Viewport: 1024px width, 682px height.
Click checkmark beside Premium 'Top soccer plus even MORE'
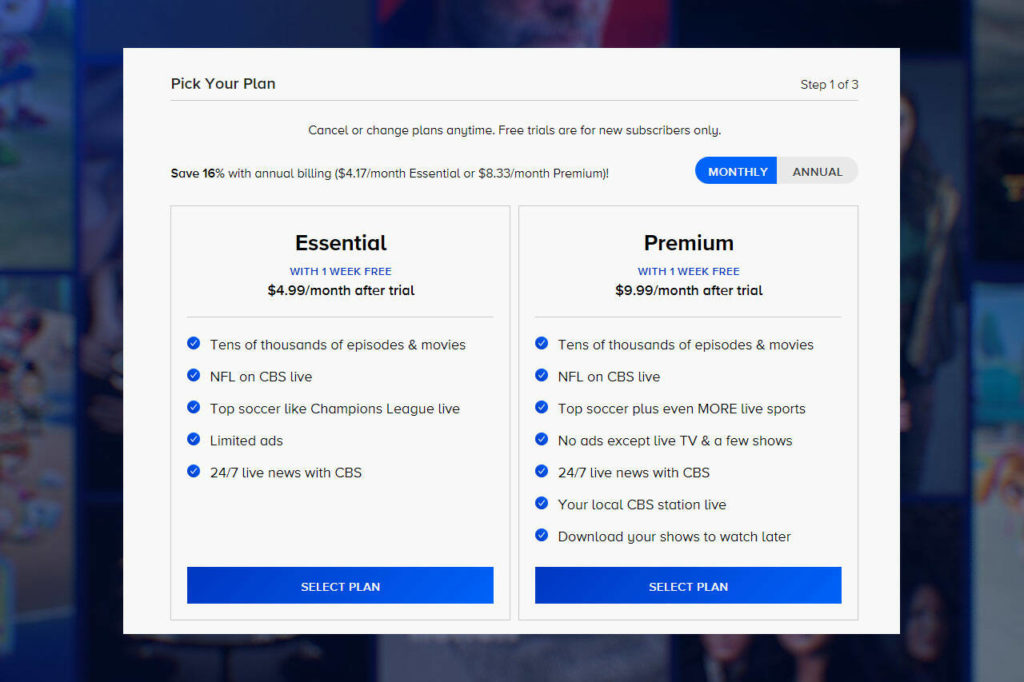pos(542,408)
